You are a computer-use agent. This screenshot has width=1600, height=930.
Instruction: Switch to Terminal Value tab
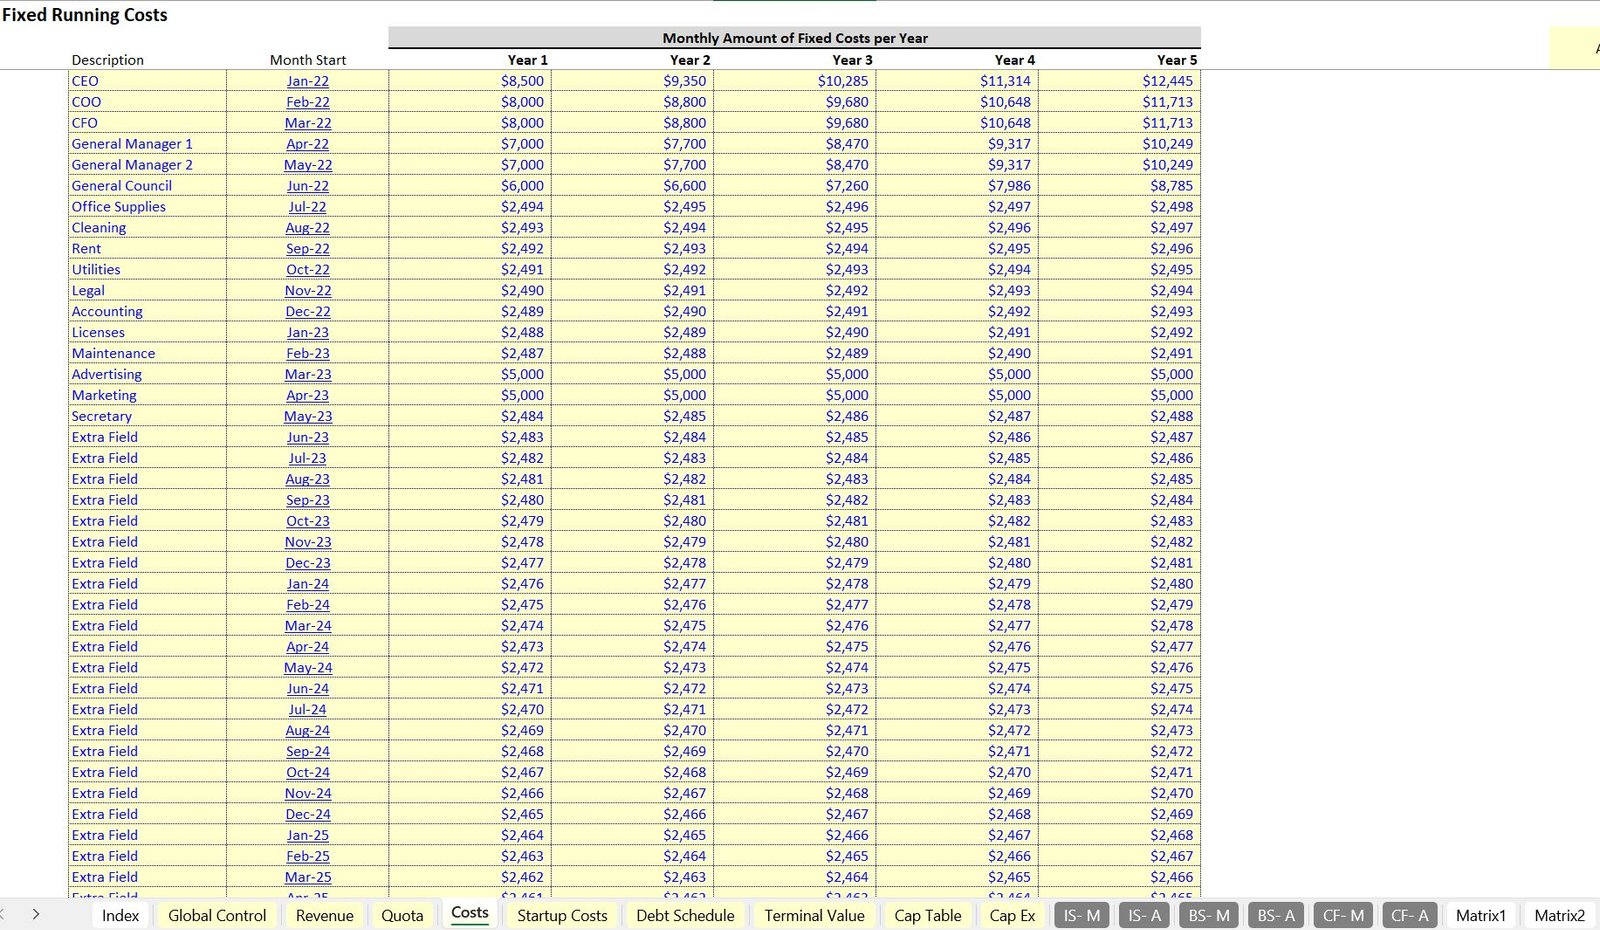click(x=814, y=915)
